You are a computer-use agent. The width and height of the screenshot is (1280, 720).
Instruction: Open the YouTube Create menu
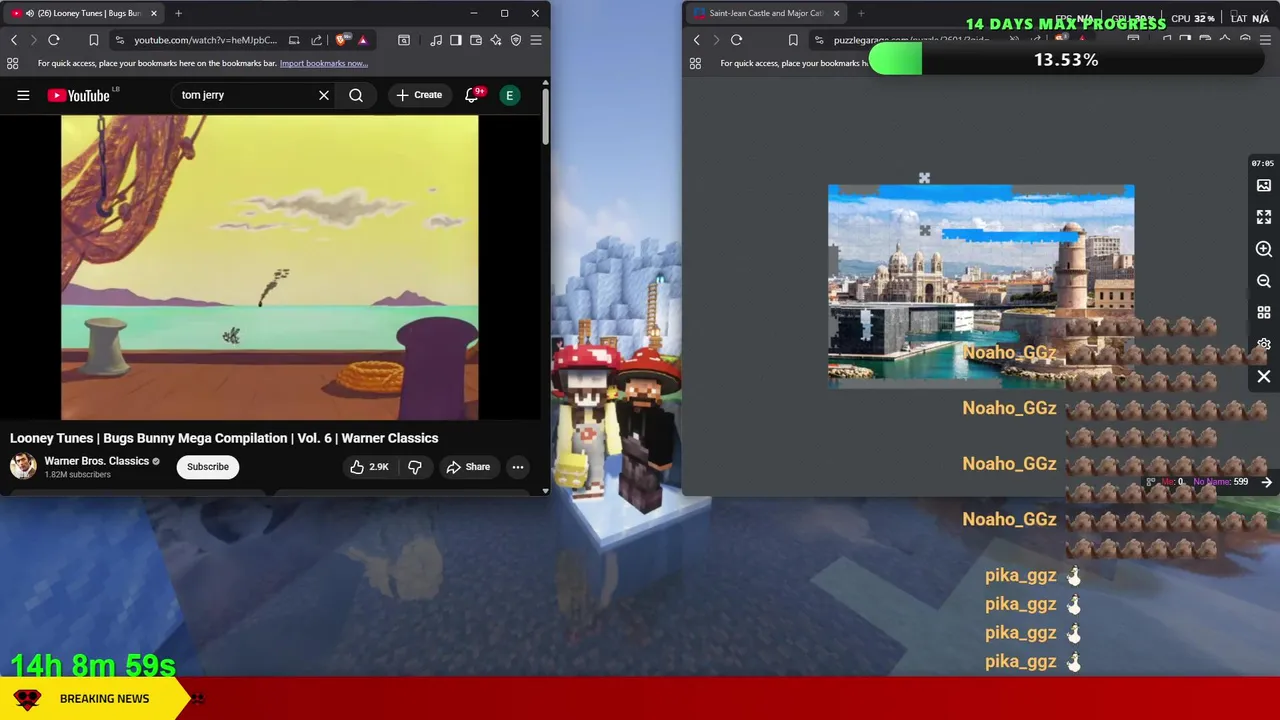click(x=419, y=95)
